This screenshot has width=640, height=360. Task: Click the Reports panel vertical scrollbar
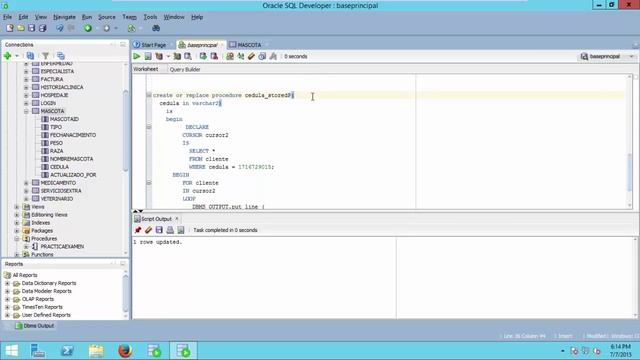tap(125, 294)
